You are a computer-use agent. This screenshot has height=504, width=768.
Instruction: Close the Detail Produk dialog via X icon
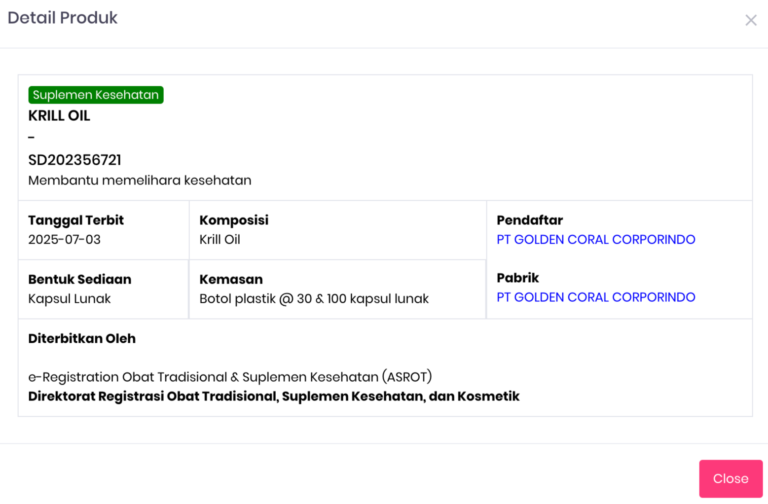750,20
